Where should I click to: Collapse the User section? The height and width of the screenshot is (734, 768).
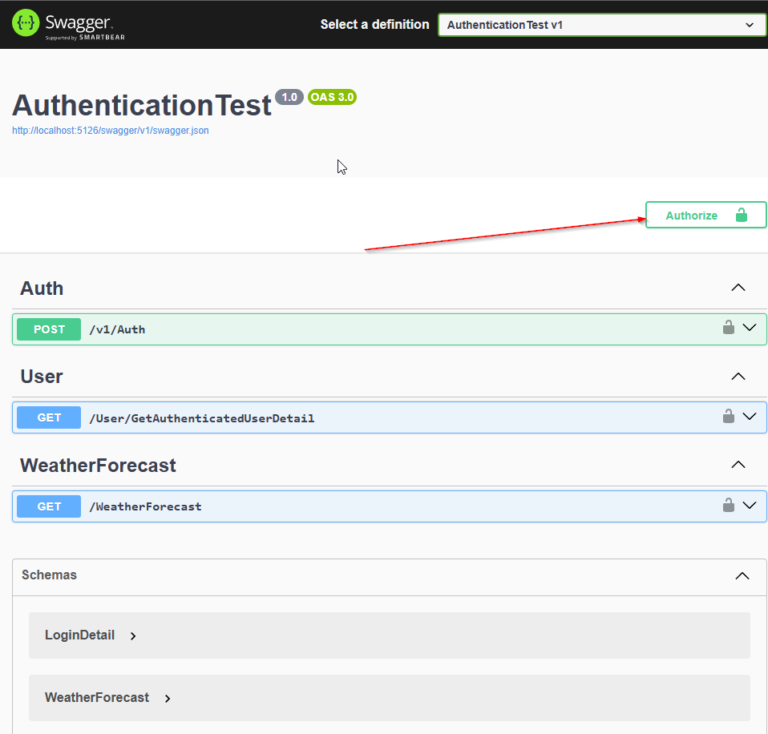pyautogui.click(x=738, y=376)
